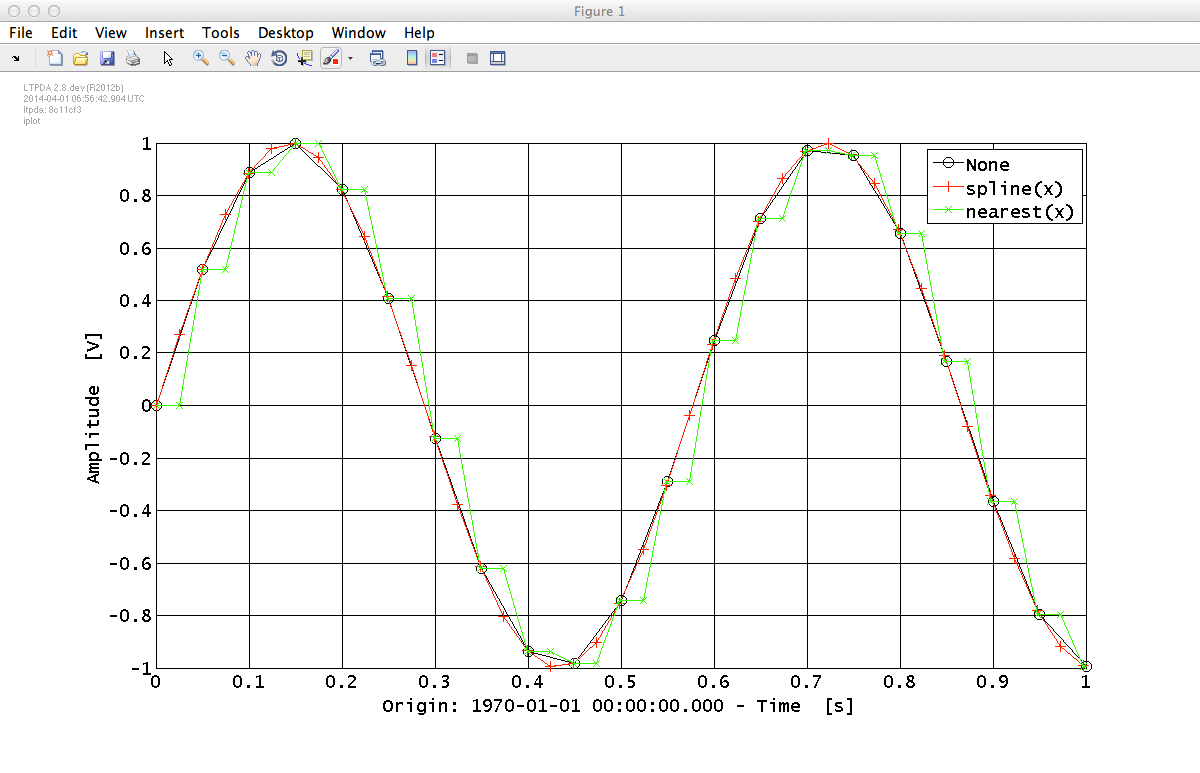Open the Desktop menu

(x=286, y=33)
